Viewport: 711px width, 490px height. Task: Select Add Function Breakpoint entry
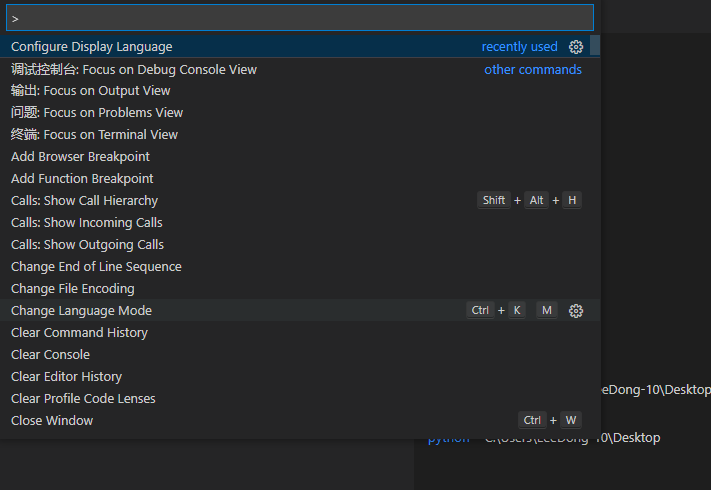point(82,179)
